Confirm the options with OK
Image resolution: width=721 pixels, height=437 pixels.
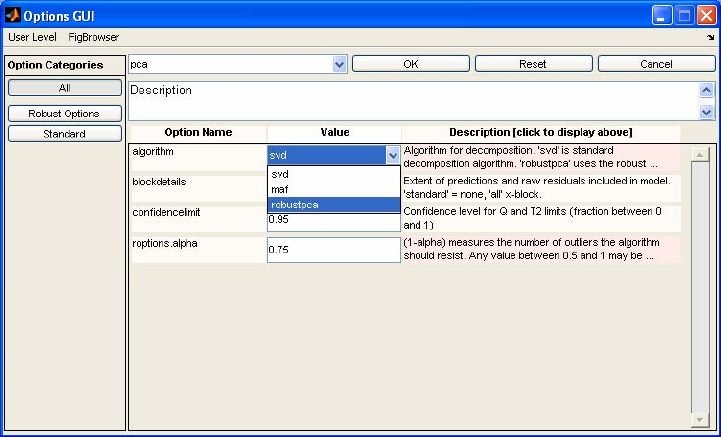[411, 64]
